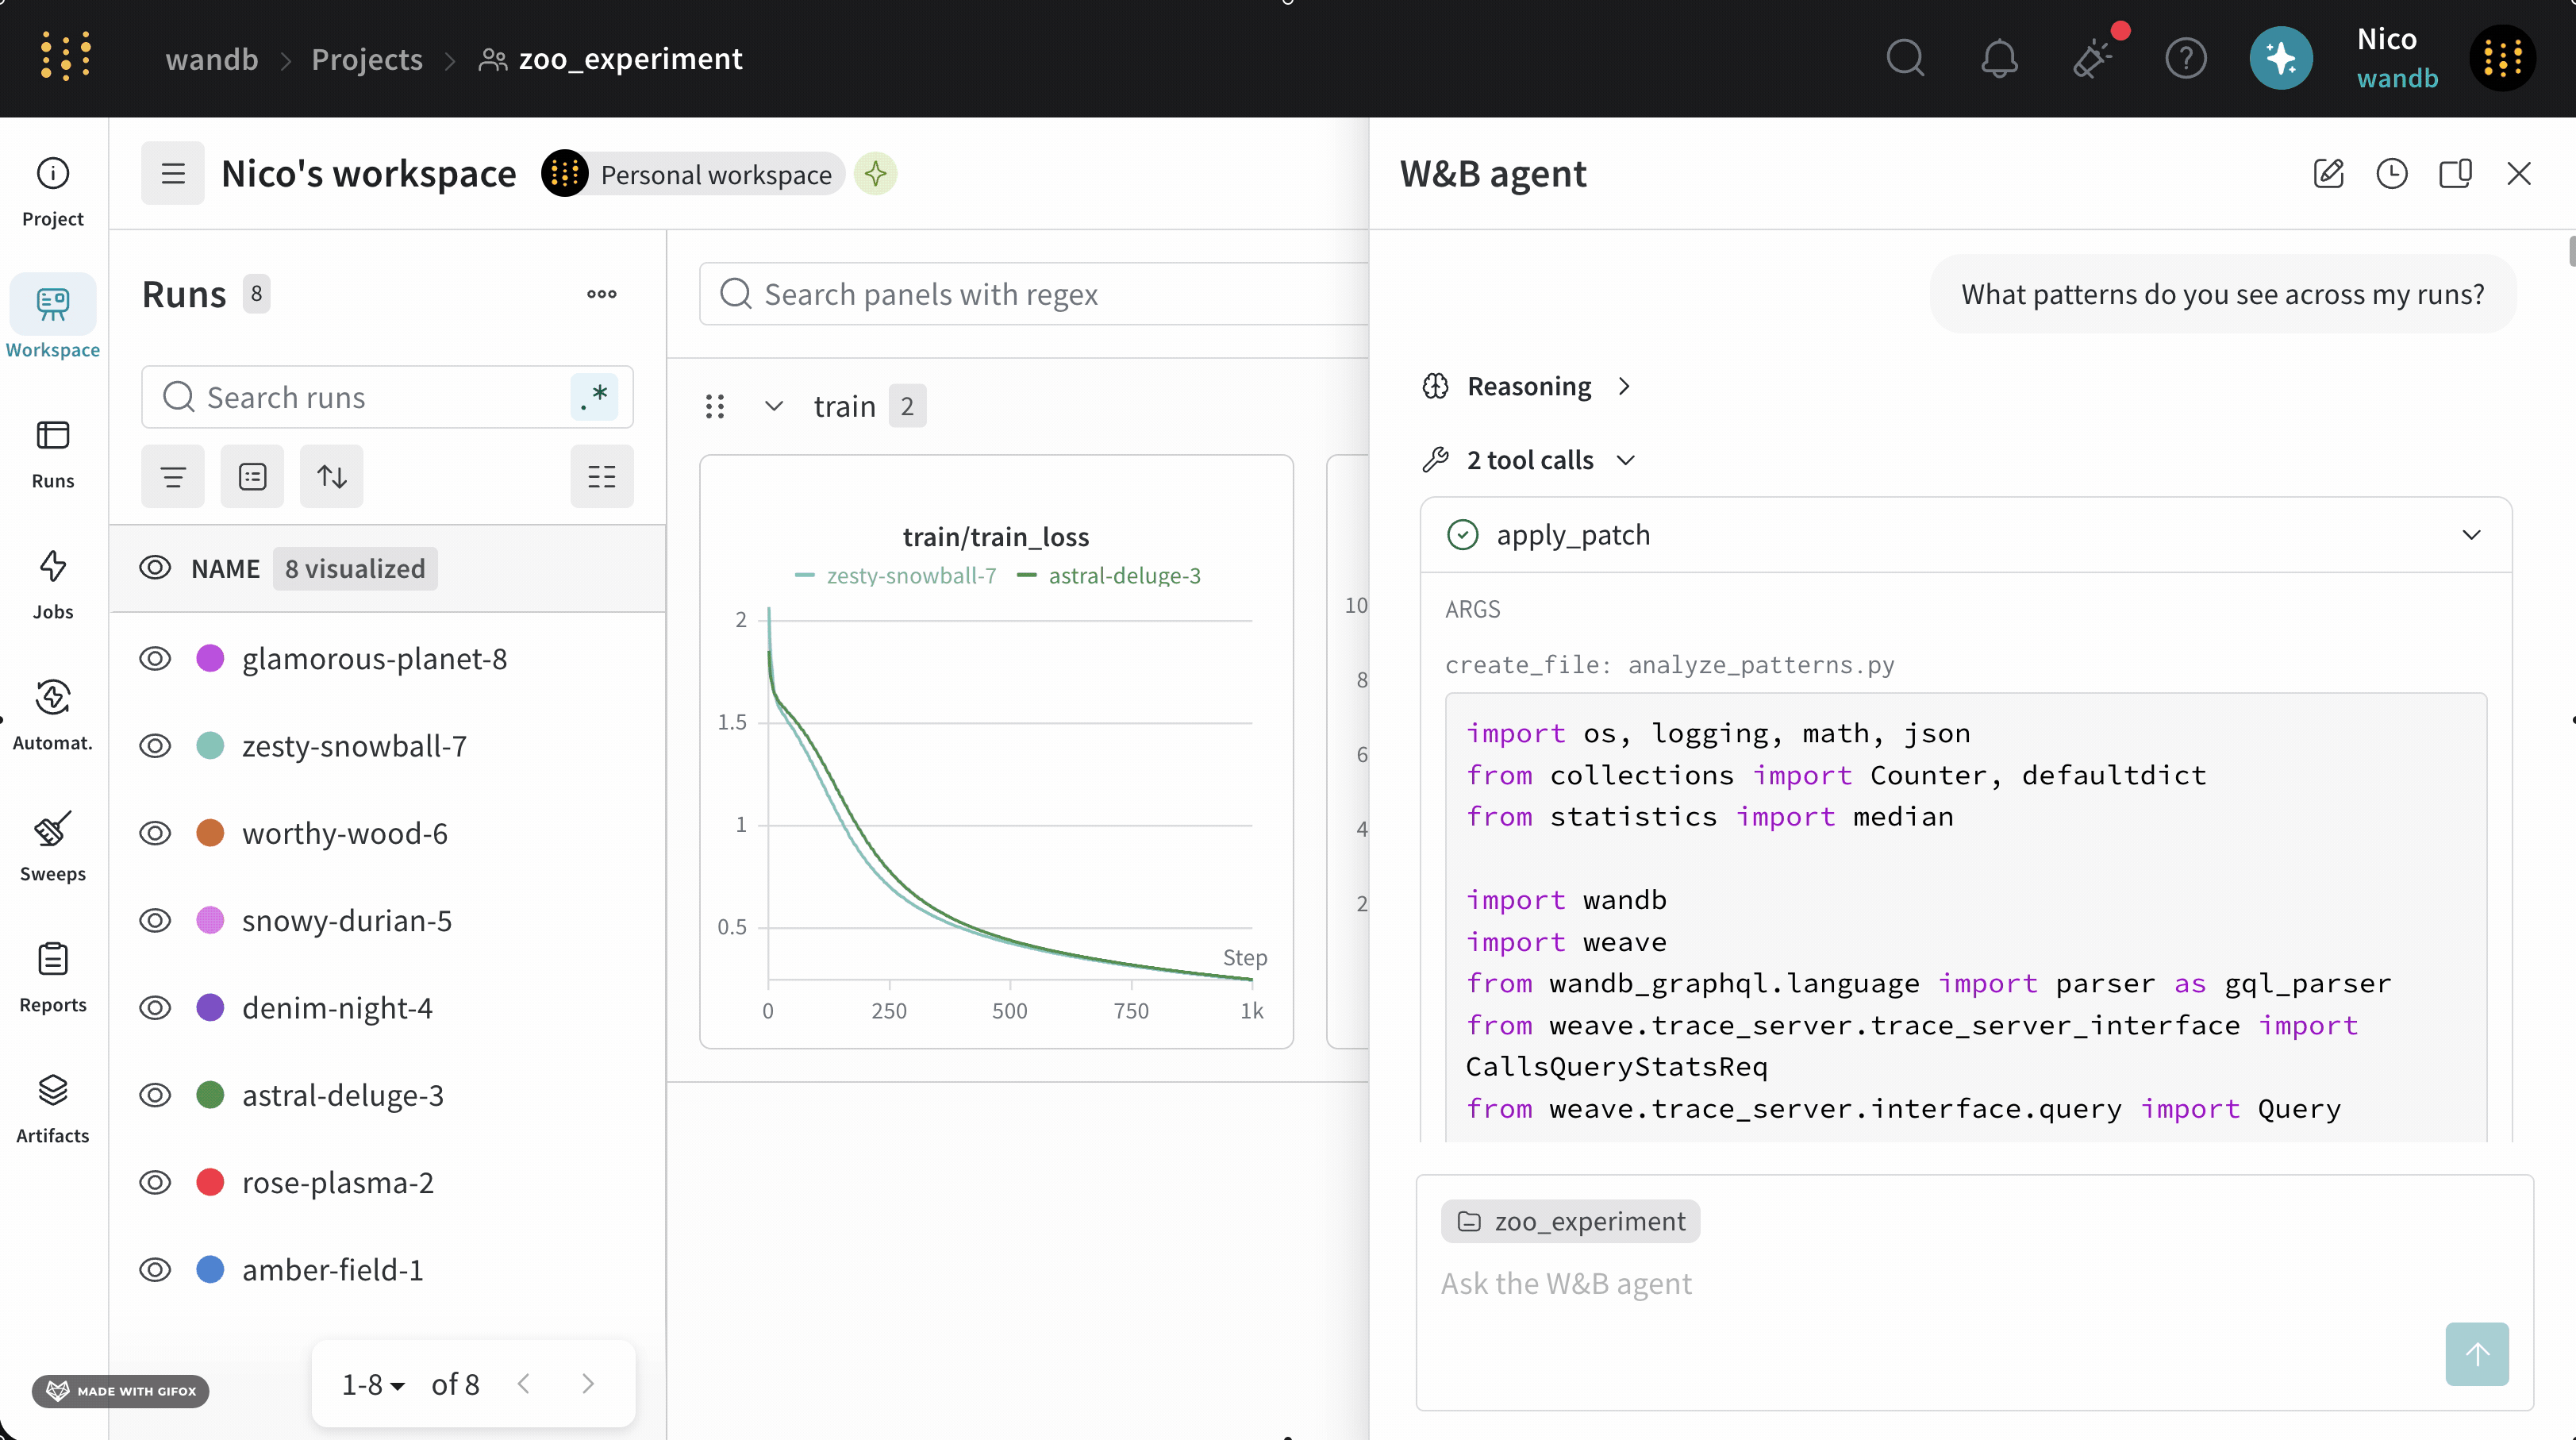This screenshot has height=1440, width=2576.
Task: Click the green sparkle icon next to Personal workspace
Action: pyautogui.click(x=876, y=174)
